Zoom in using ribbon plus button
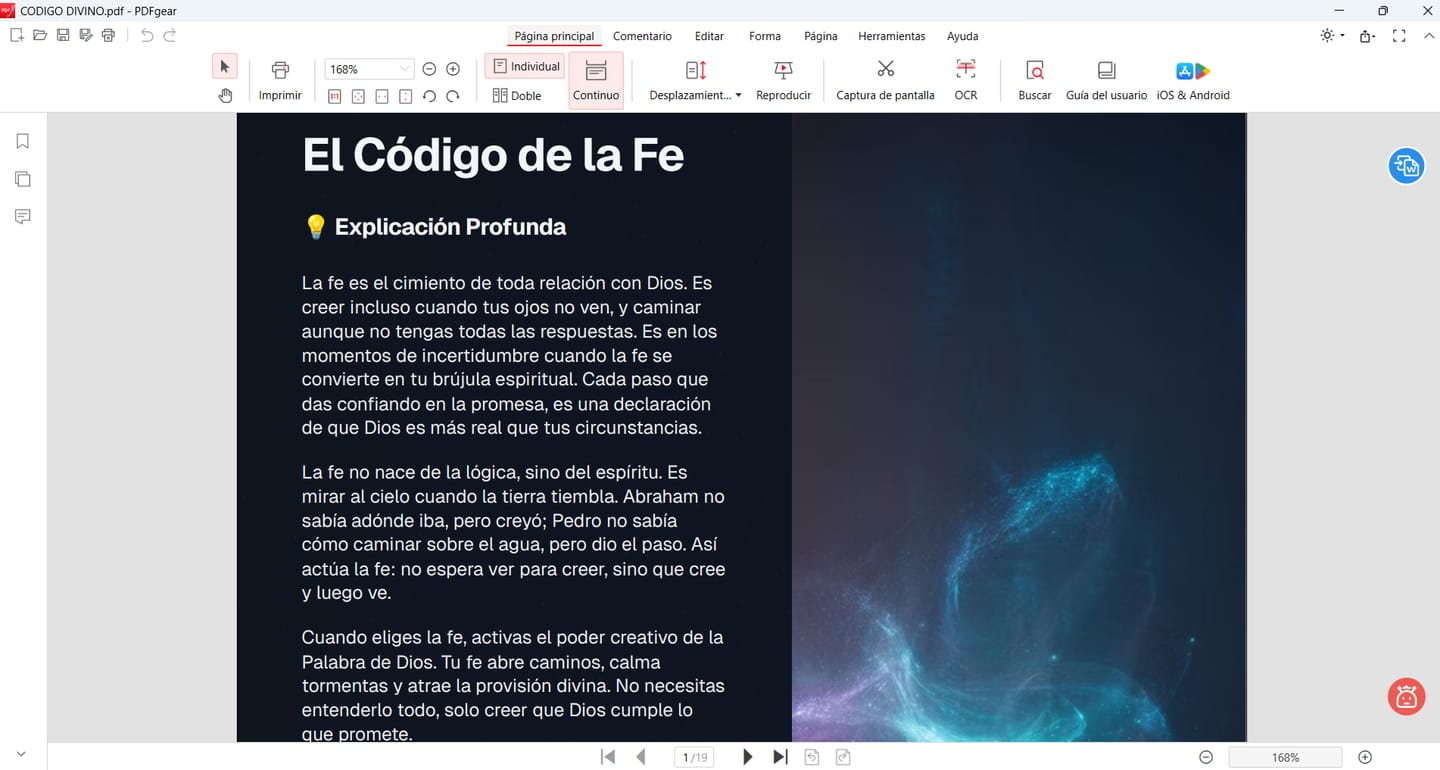 (453, 69)
